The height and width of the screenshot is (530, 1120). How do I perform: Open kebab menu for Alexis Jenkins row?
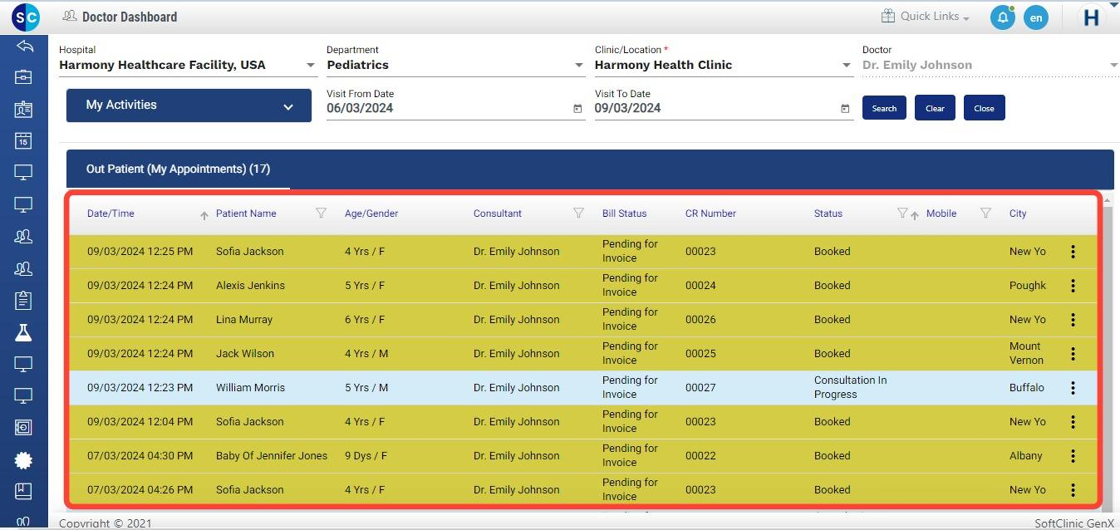point(1073,286)
